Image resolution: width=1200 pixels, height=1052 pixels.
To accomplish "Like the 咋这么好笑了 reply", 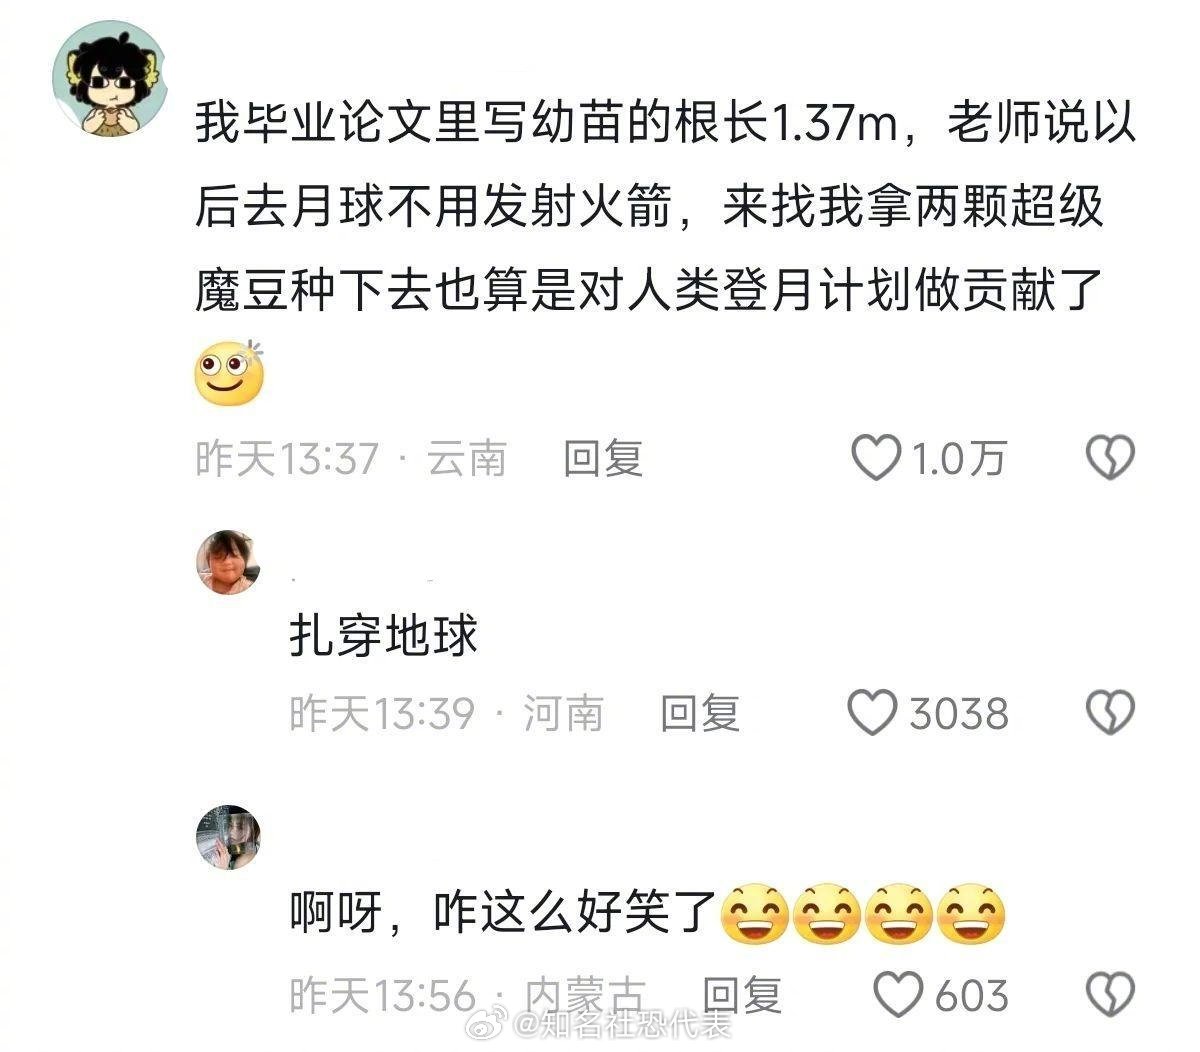I will [898, 994].
